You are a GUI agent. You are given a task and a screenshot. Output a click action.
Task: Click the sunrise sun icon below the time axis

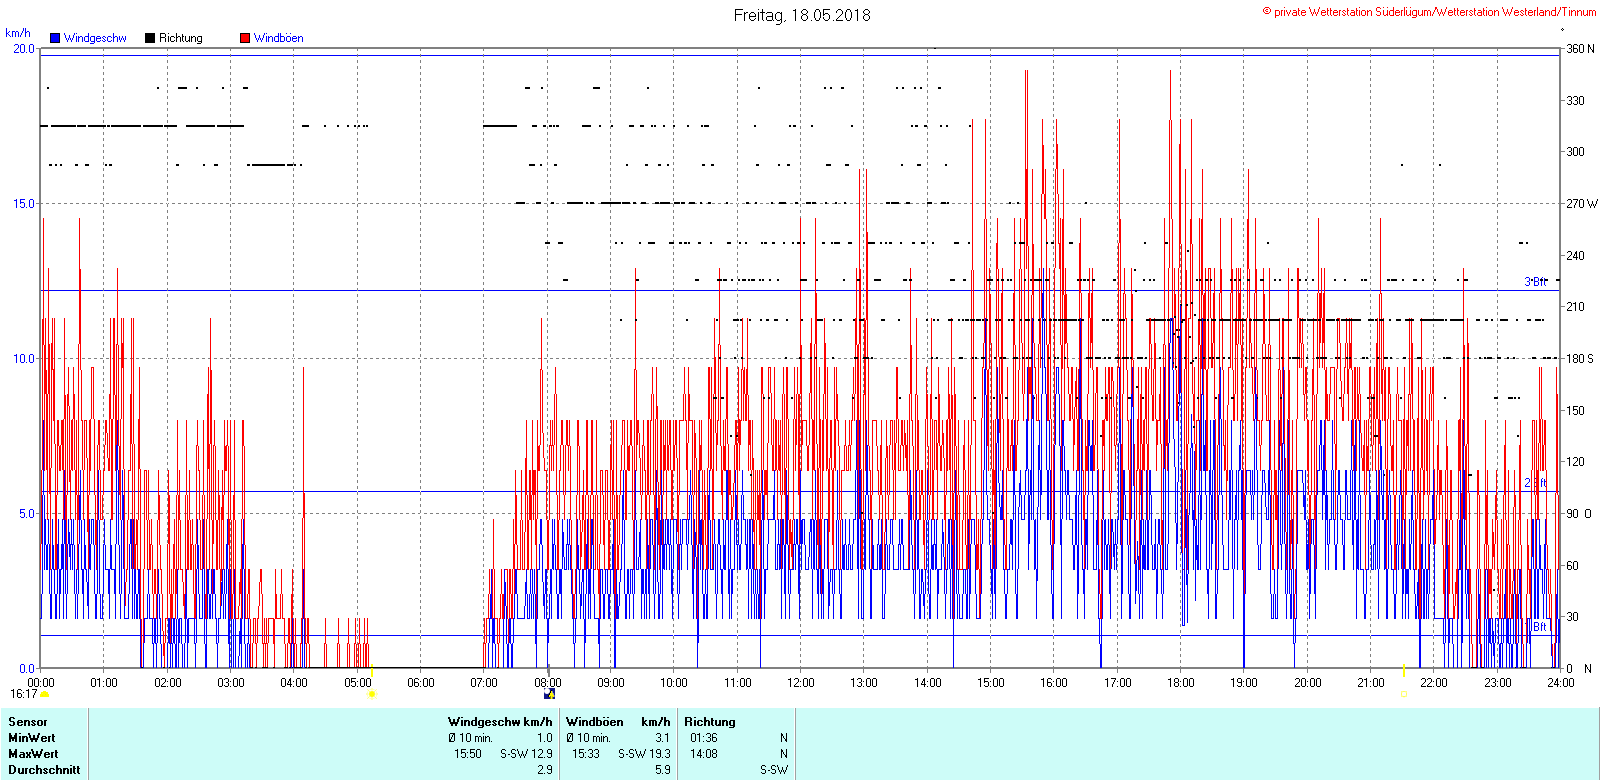372,694
